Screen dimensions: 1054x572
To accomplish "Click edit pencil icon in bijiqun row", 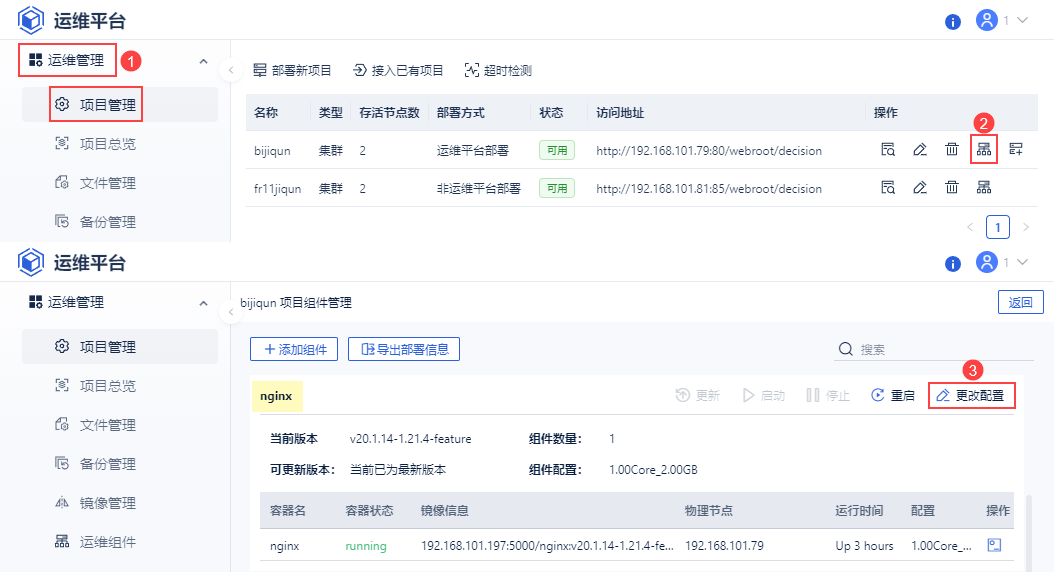I will pos(920,149).
